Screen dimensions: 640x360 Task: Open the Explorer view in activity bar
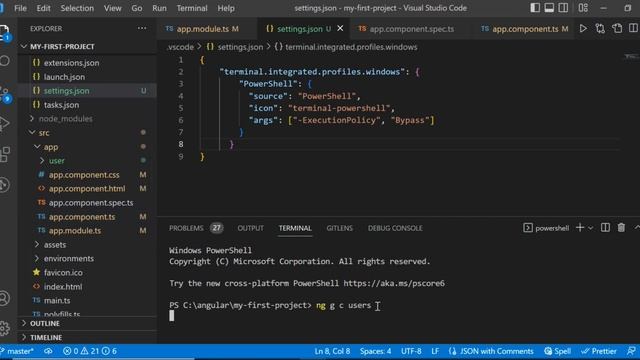(x=4, y=32)
